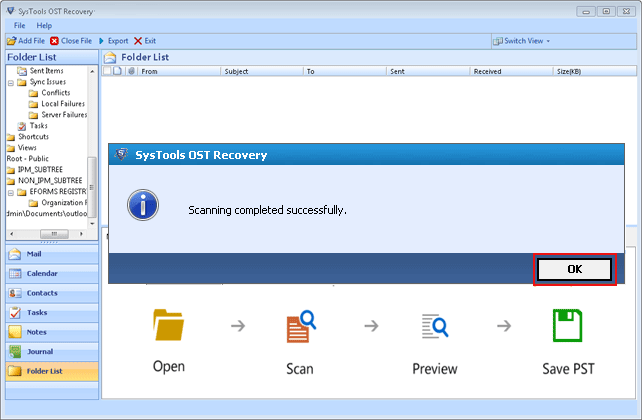The width and height of the screenshot is (642, 420).
Task: Collapse the EFORMS REGISTRY tree node
Action: click(x=11, y=192)
